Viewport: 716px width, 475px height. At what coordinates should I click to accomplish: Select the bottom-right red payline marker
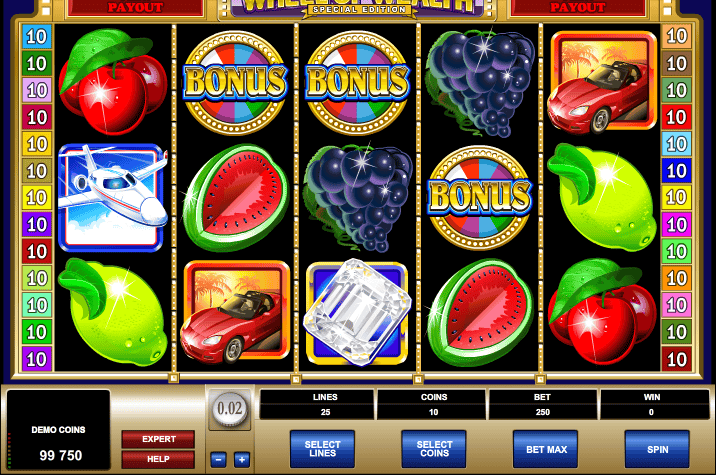(677, 359)
